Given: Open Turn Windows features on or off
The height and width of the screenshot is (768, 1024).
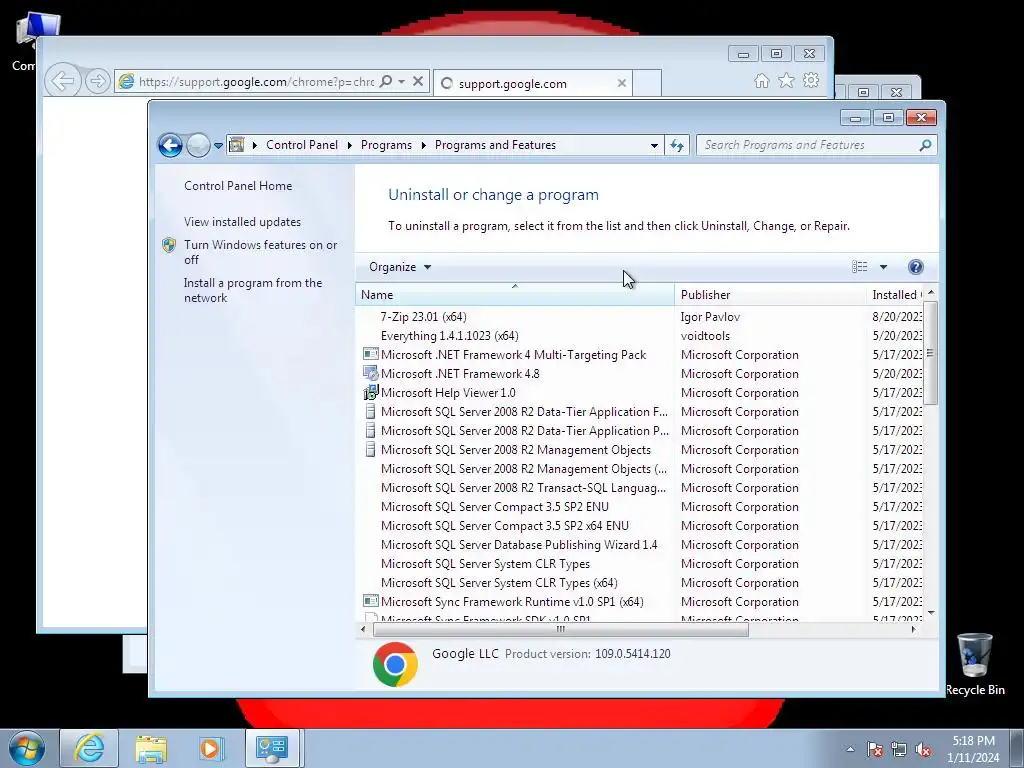Looking at the screenshot, I should point(261,252).
